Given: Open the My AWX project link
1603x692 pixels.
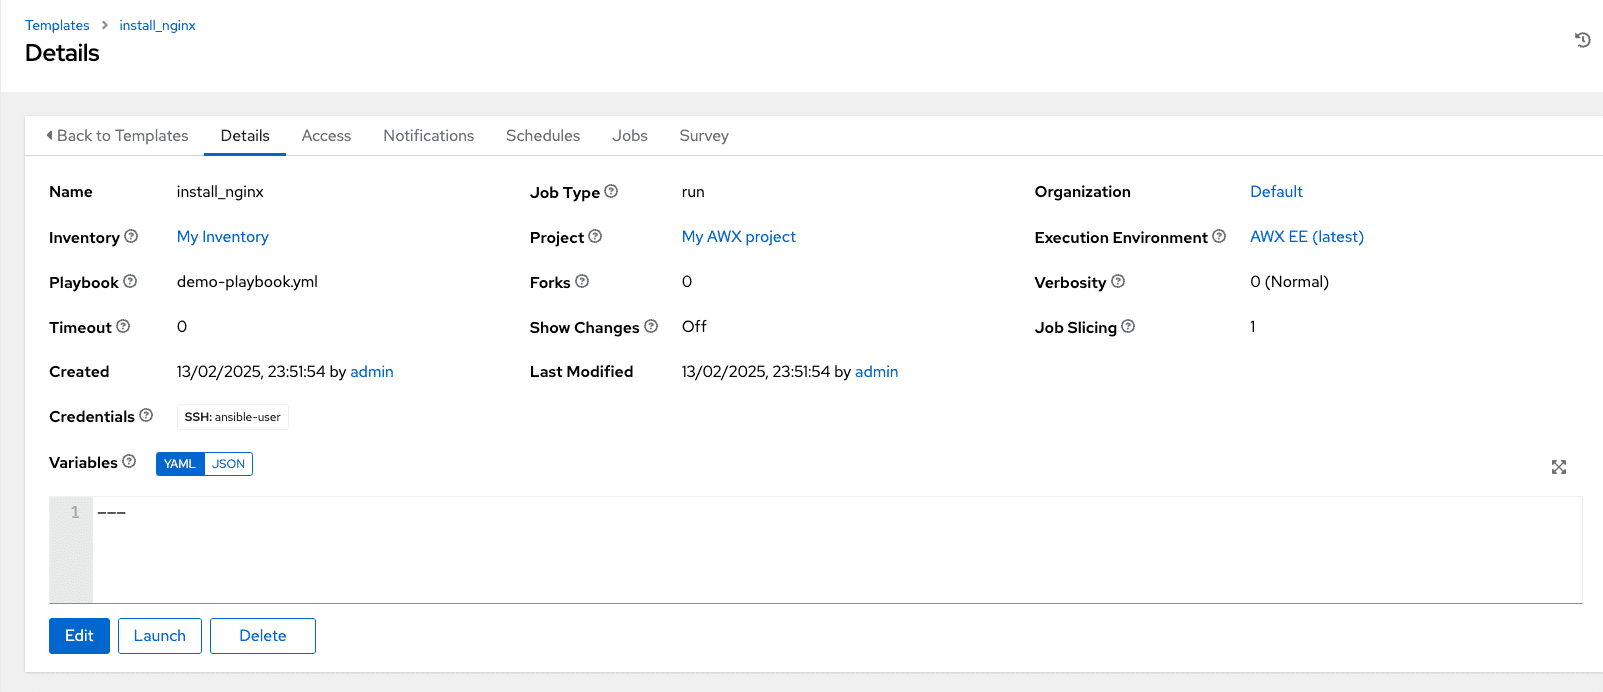Looking at the screenshot, I should click(739, 236).
